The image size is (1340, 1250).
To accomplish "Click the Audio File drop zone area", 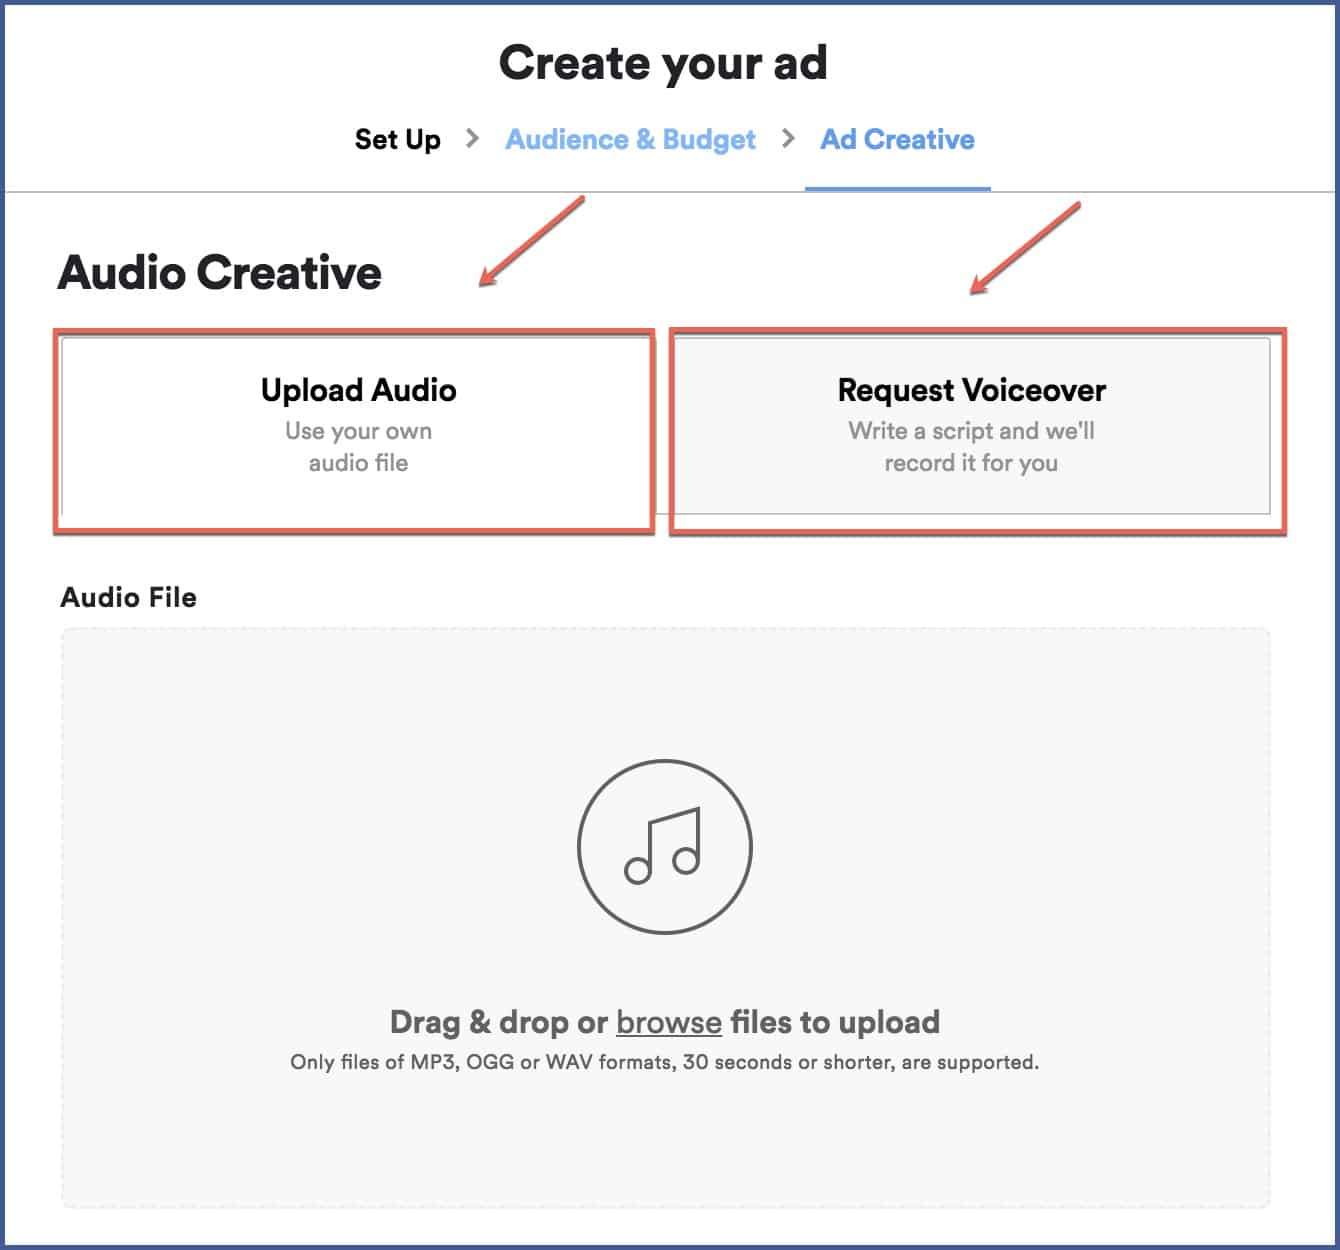I will (666, 918).
